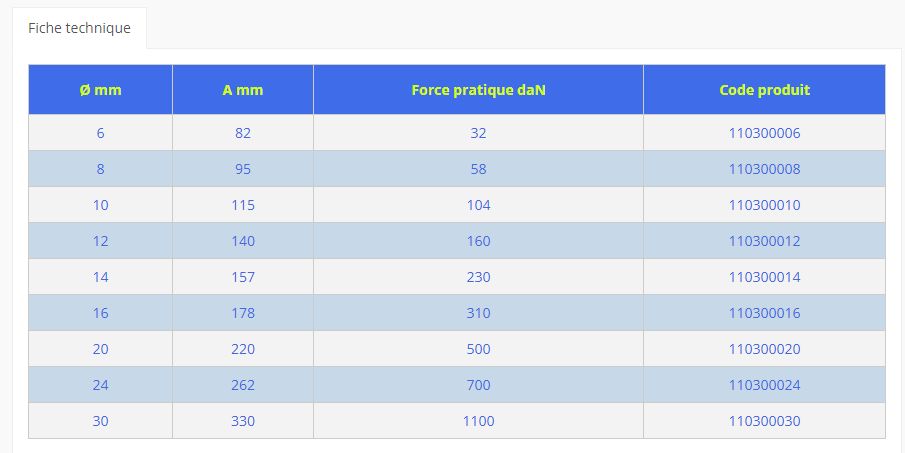Click the 157 A mm cell
This screenshot has width=905, height=453.
coord(243,277)
